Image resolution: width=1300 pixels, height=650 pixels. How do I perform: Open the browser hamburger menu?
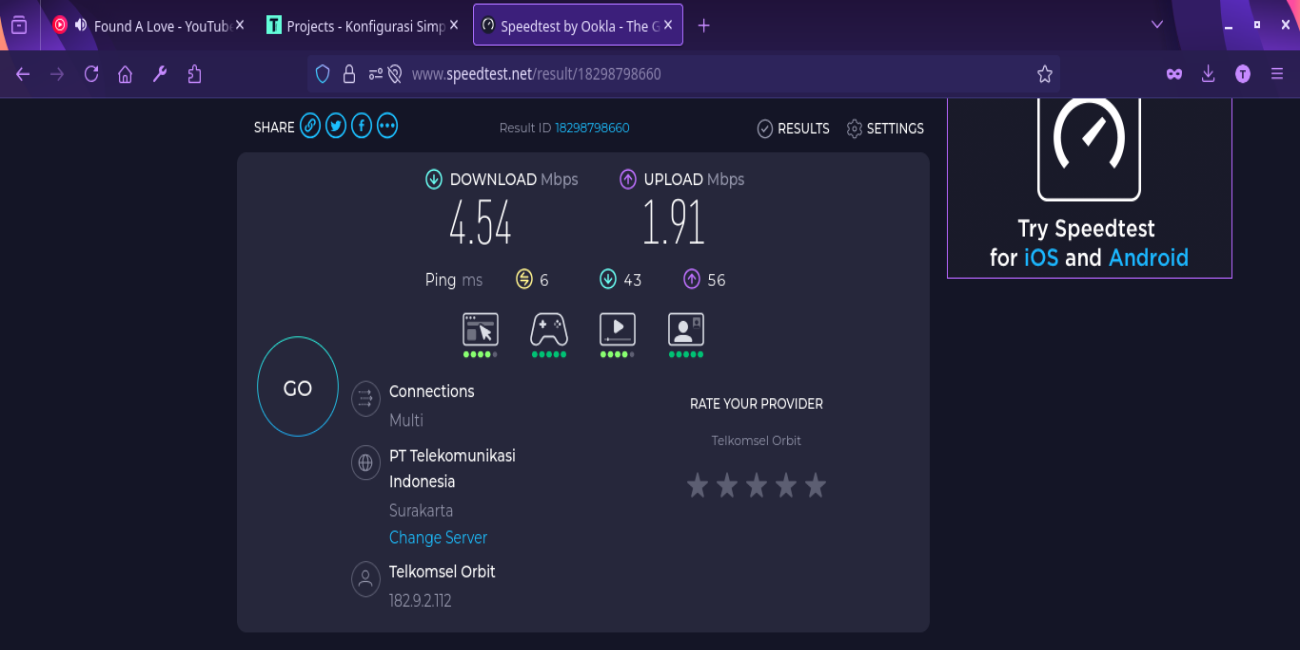[x=1277, y=74]
